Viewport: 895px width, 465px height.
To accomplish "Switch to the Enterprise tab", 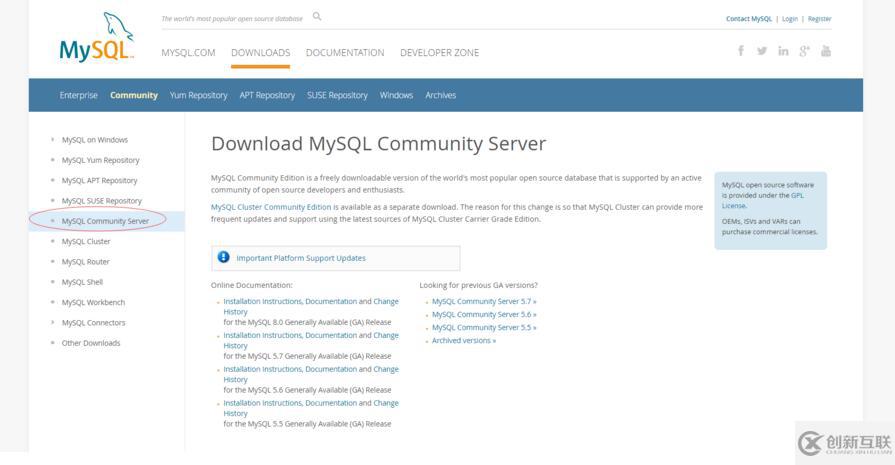I will coord(79,95).
